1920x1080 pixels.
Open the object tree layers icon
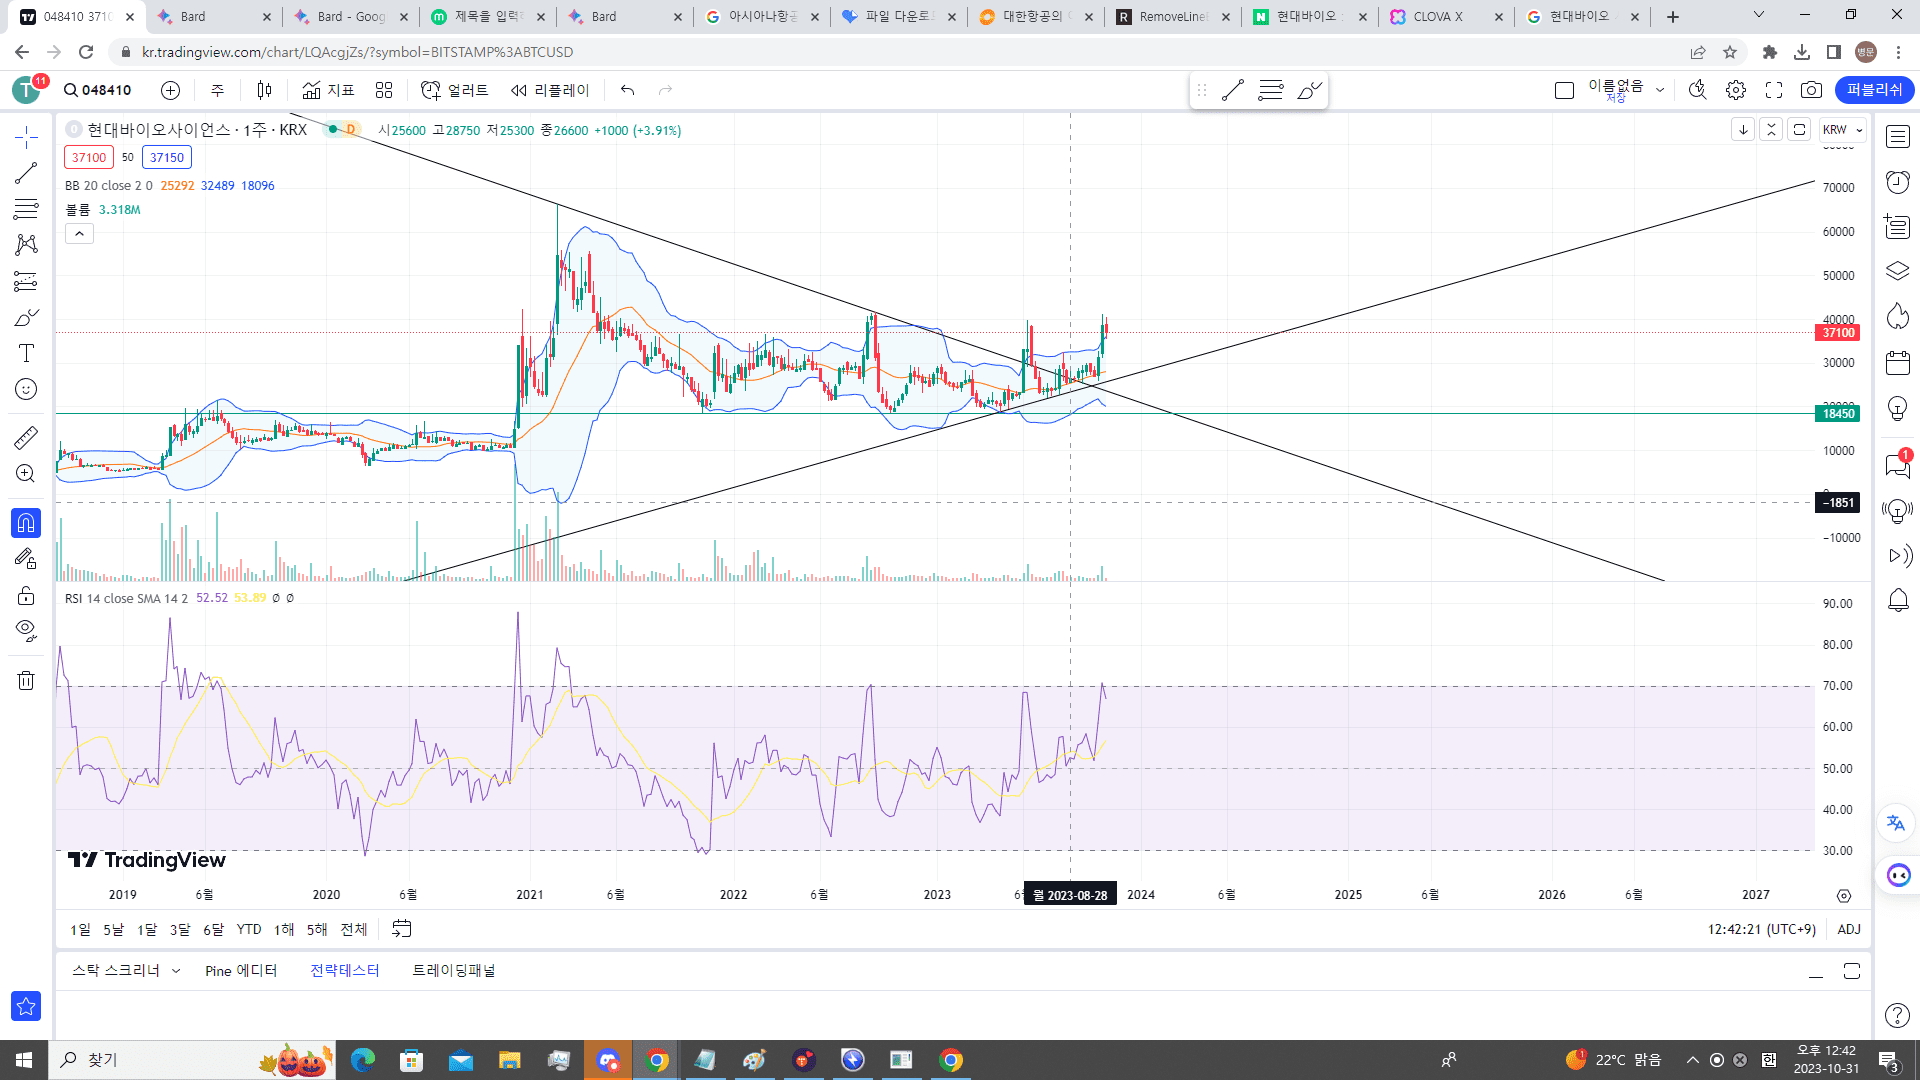coord(1898,271)
